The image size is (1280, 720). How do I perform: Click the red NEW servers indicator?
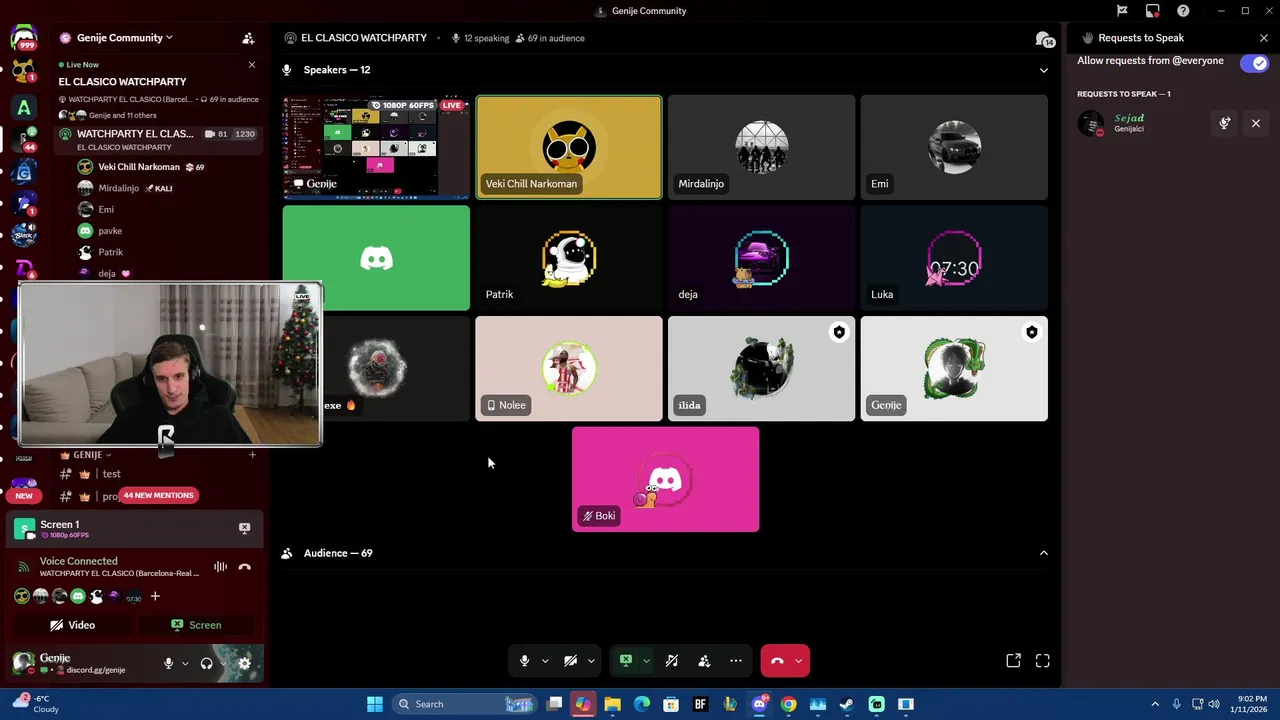[x=24, y=496]
